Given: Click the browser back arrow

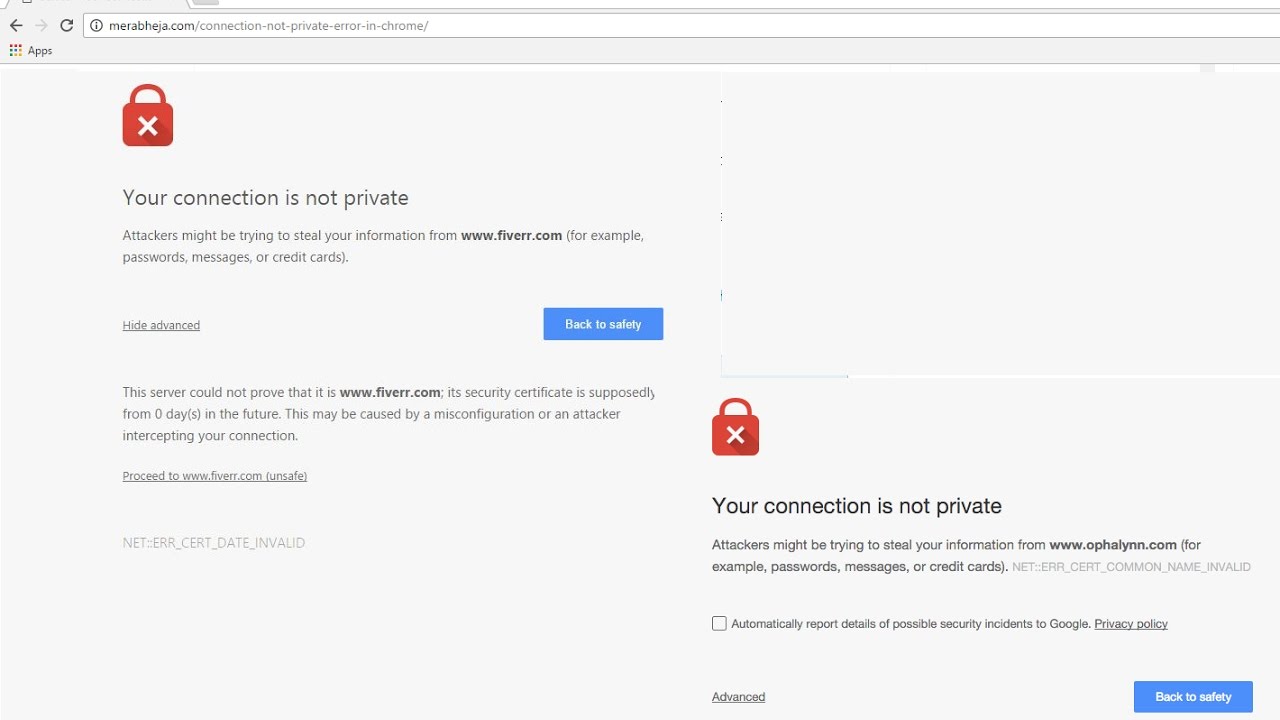Looking at the screenshot, I should pyautogui.click(x=16, y=26).
